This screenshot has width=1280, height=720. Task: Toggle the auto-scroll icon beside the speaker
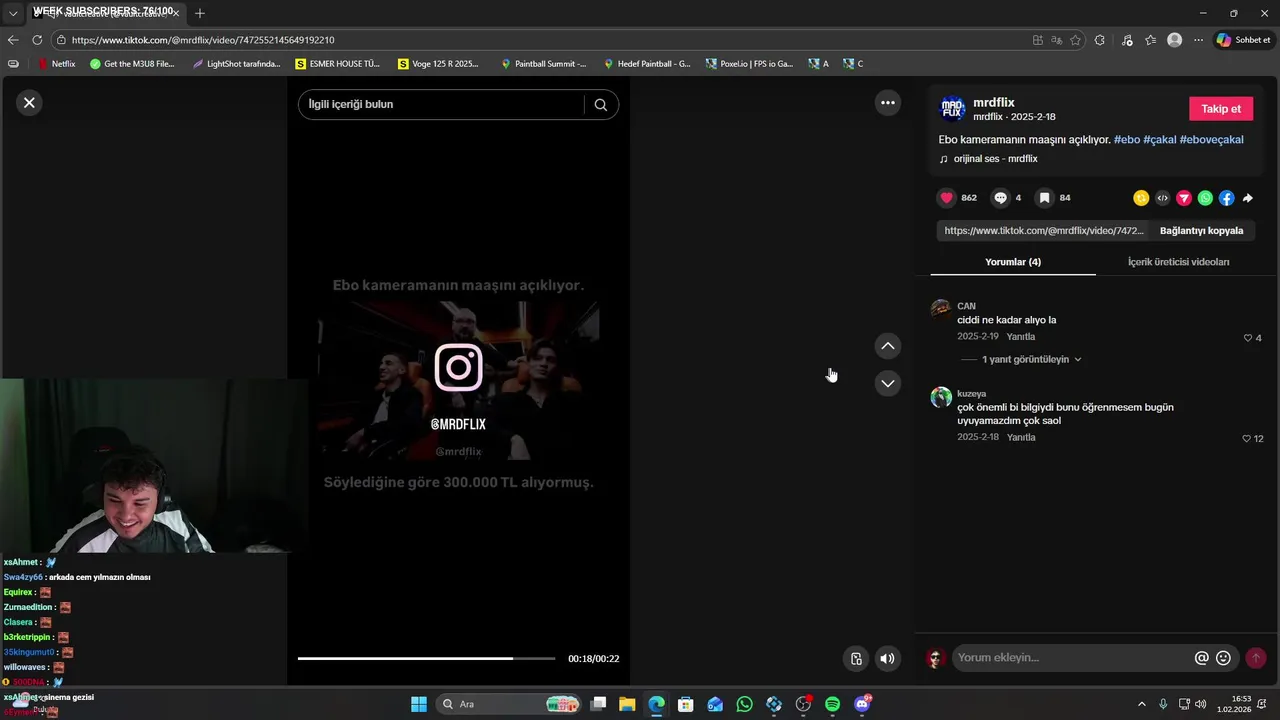(x=856, y=658)
